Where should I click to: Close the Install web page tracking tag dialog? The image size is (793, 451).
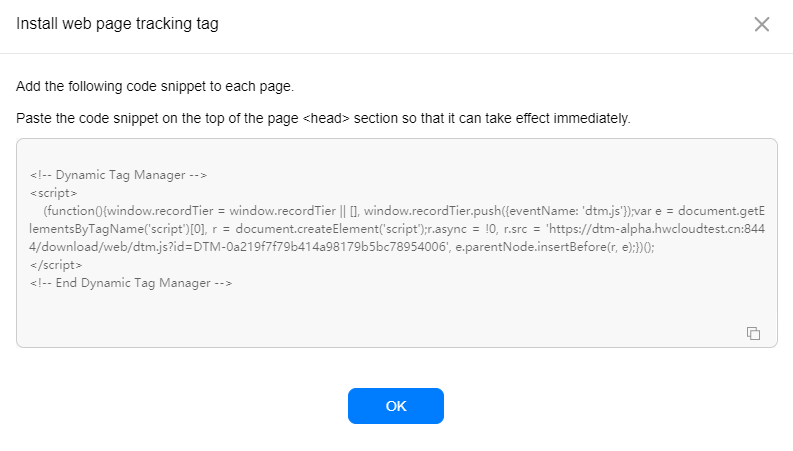coord(762,24)
